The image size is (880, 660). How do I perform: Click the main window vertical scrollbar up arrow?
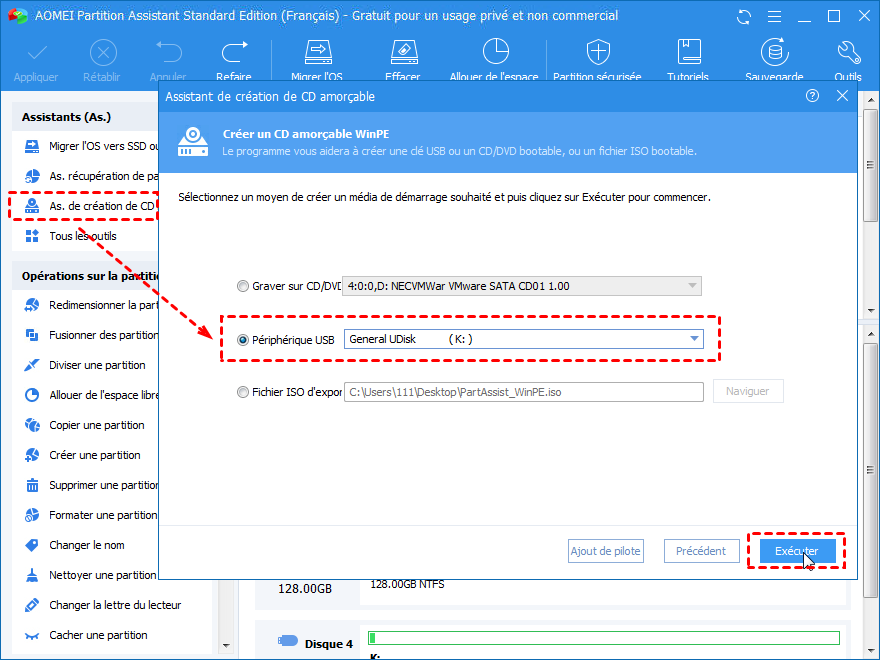(870, 100)
